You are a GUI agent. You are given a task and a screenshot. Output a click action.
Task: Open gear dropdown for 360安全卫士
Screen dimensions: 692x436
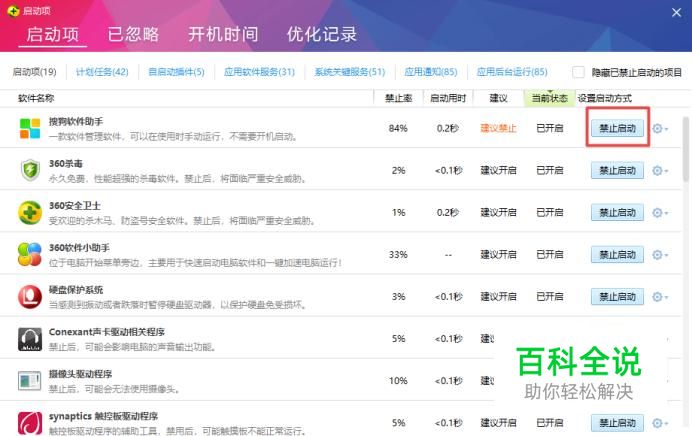coord(660,213)
